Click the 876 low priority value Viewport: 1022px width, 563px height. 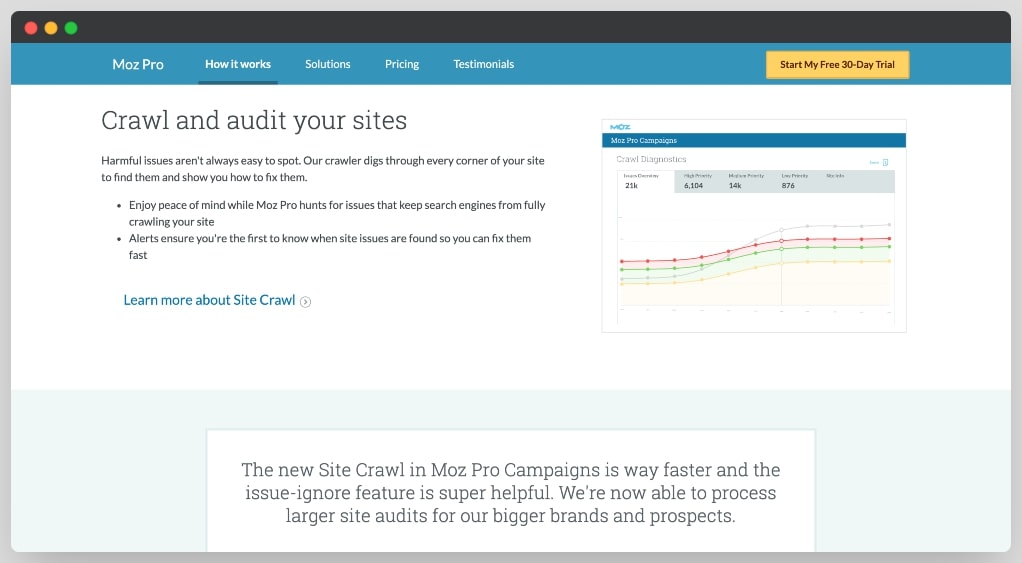click(788, 186)
